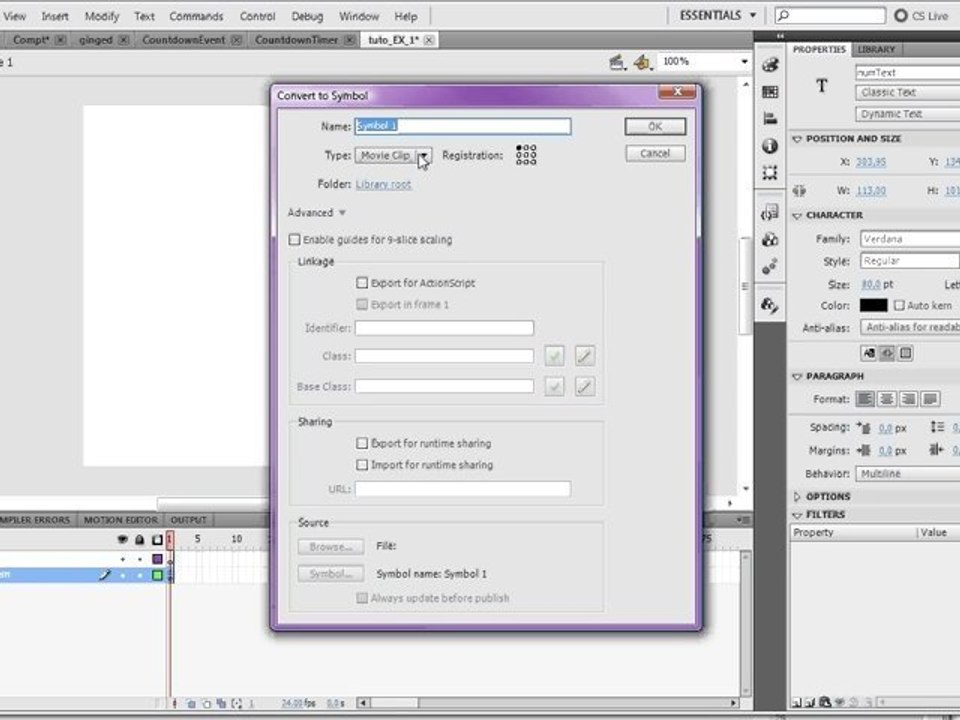Click the Lock all layers padlock icon
Viewport: 960px width, 720px height.
(140, 539)
